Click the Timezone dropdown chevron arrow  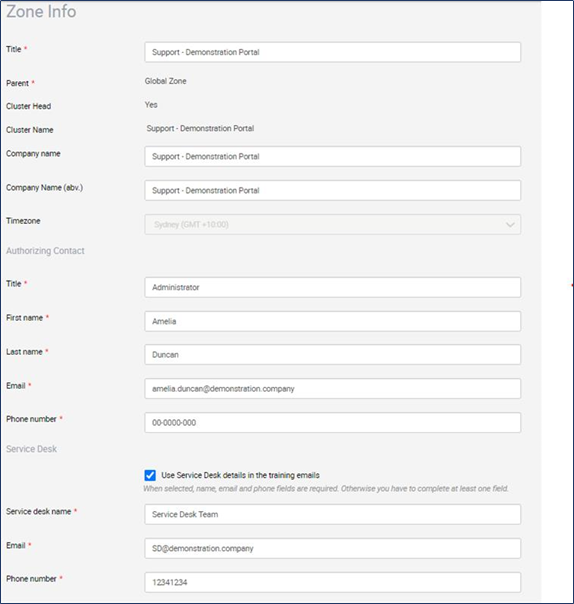tap(510, 225)
